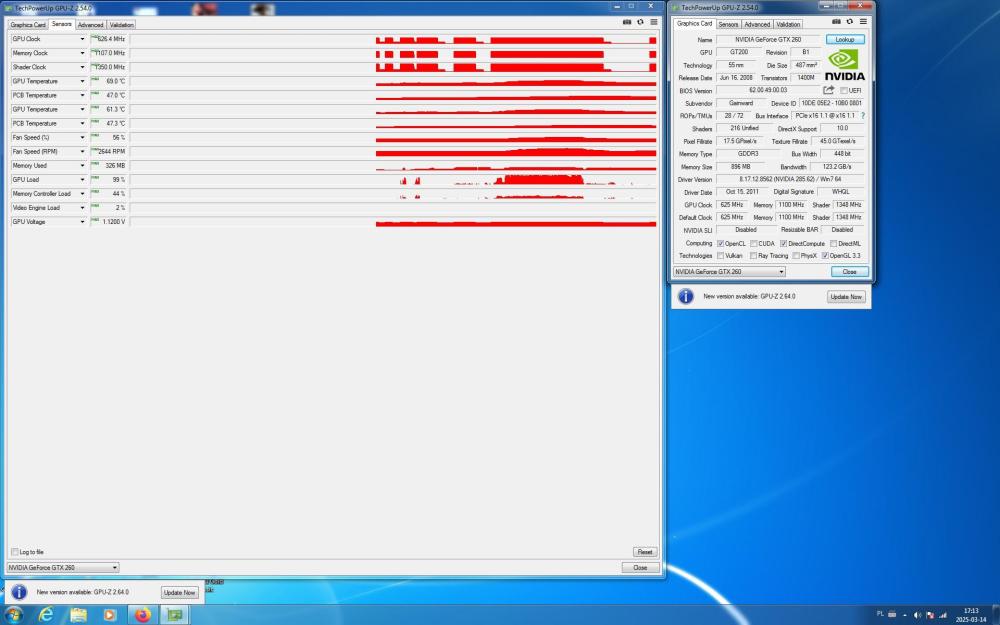Open Windows Media Player from taskbar

(110, 615)
